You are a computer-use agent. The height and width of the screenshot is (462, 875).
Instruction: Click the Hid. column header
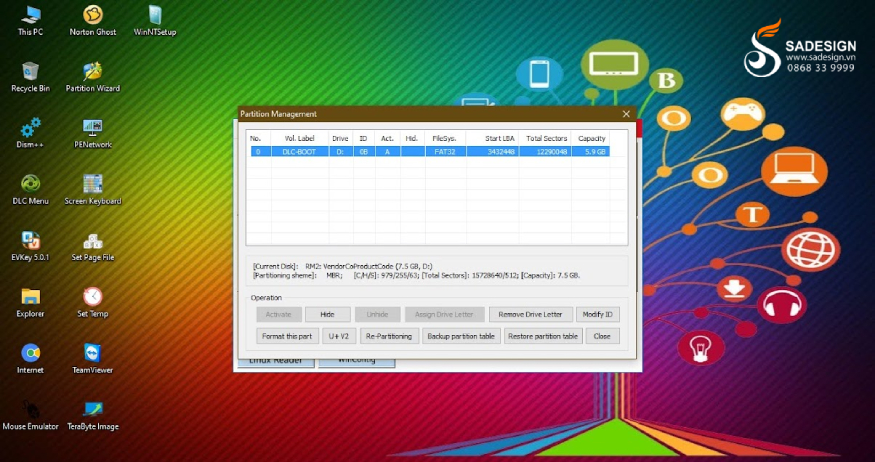pos(412,138)
